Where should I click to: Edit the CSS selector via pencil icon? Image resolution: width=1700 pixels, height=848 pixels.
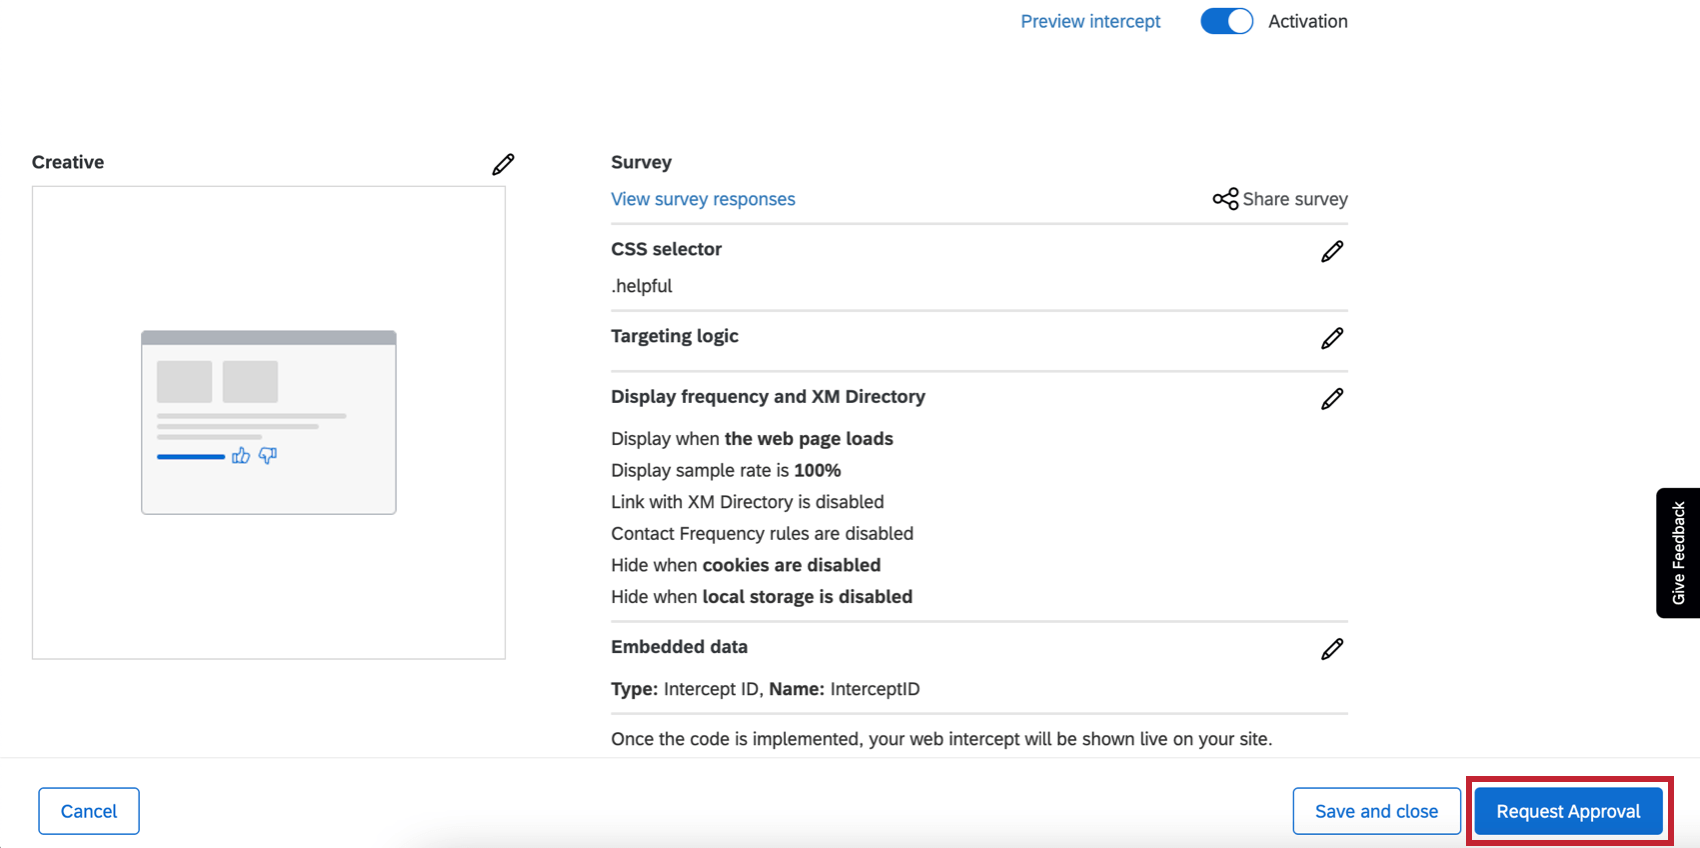(1331, 252)
